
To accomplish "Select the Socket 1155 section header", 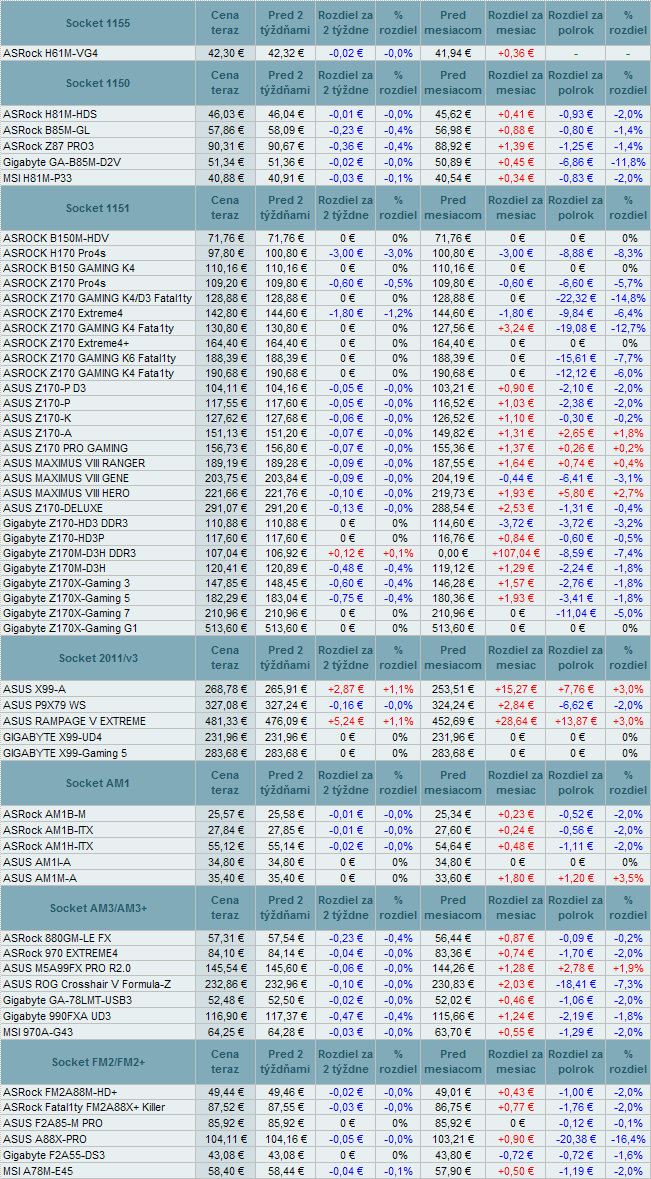I will tap(98, 23).
